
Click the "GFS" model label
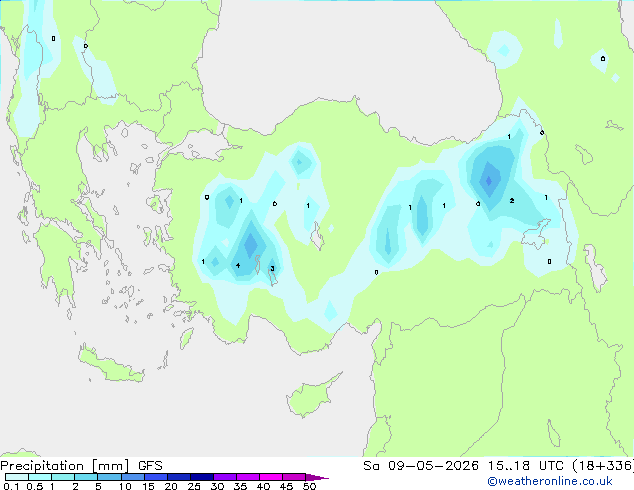pos(150,466)
